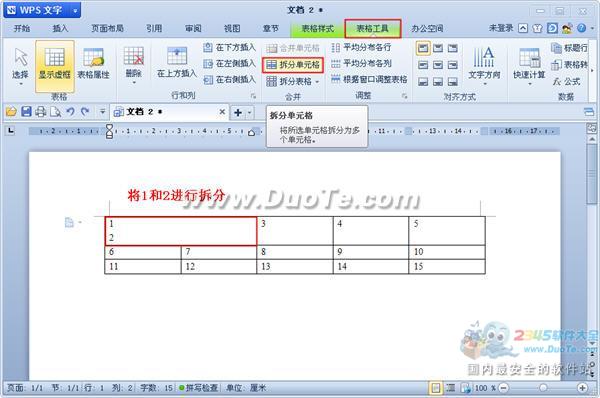Screen dimensions: 600x398
Task: Click 拆分表格 split table icon
Action: 272,81
